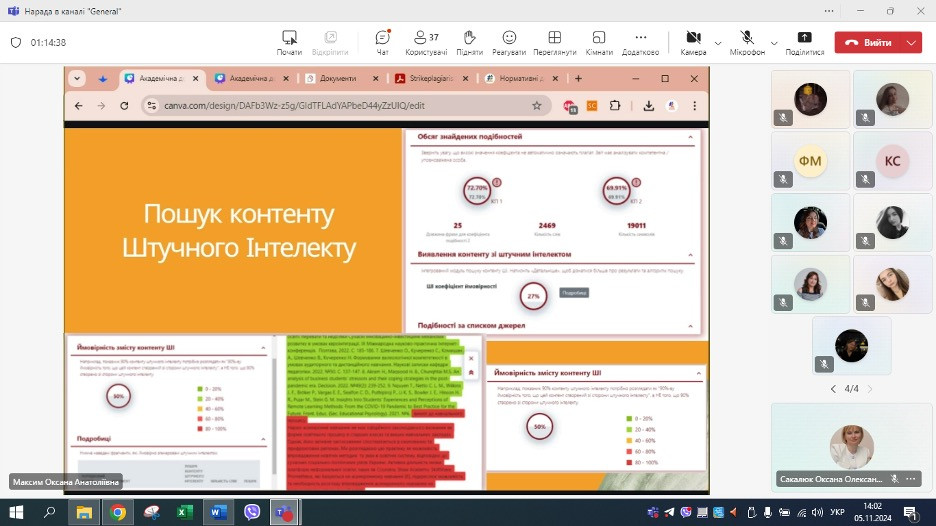Close the Документи browser tab

pos(375,78)
